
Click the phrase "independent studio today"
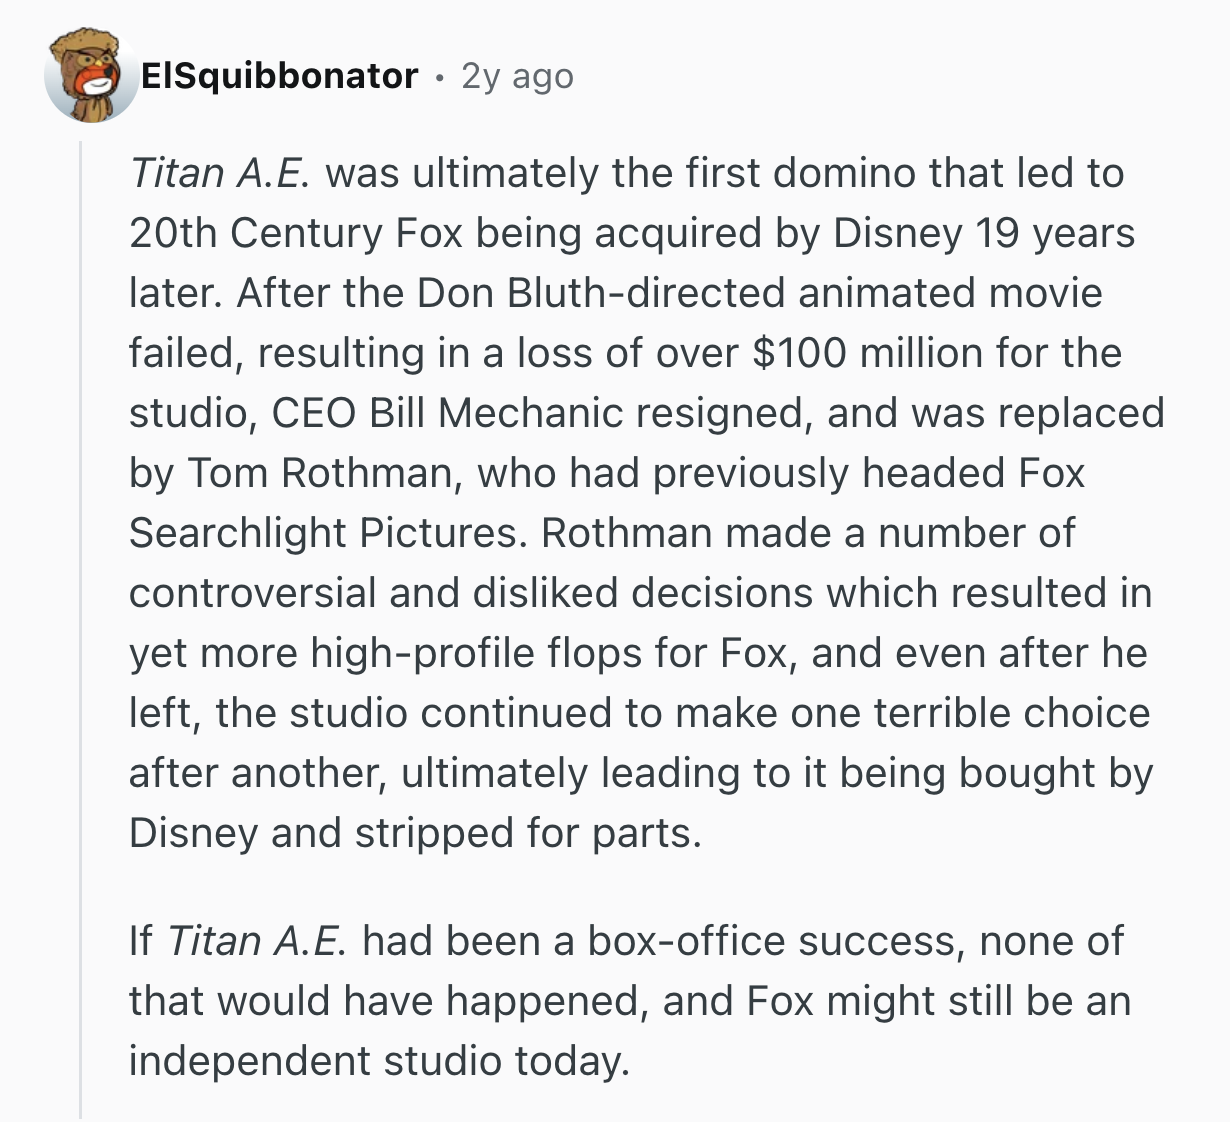coord(379,1061)
